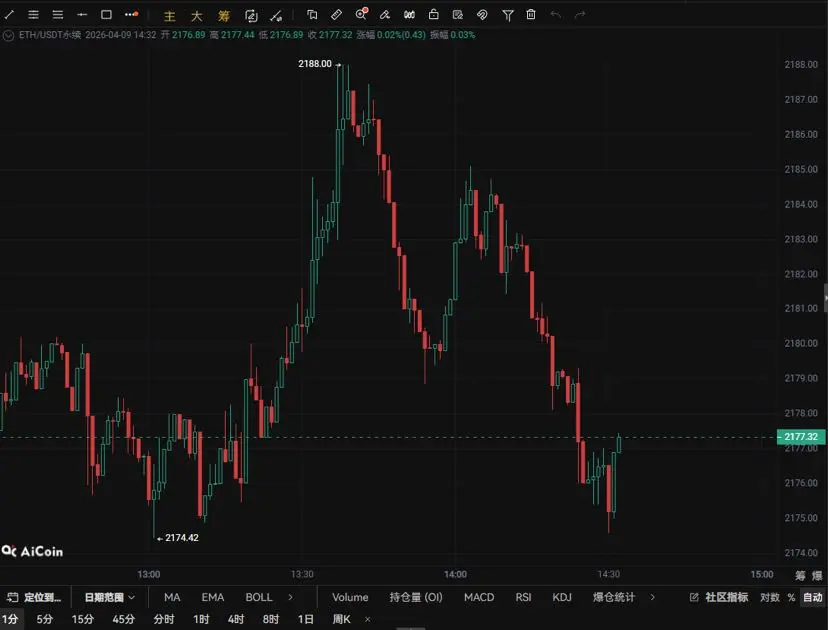828x630 pixels.
Task: Click the magnifier zoom icon with red dot
Action: click(x=361, y=14)
